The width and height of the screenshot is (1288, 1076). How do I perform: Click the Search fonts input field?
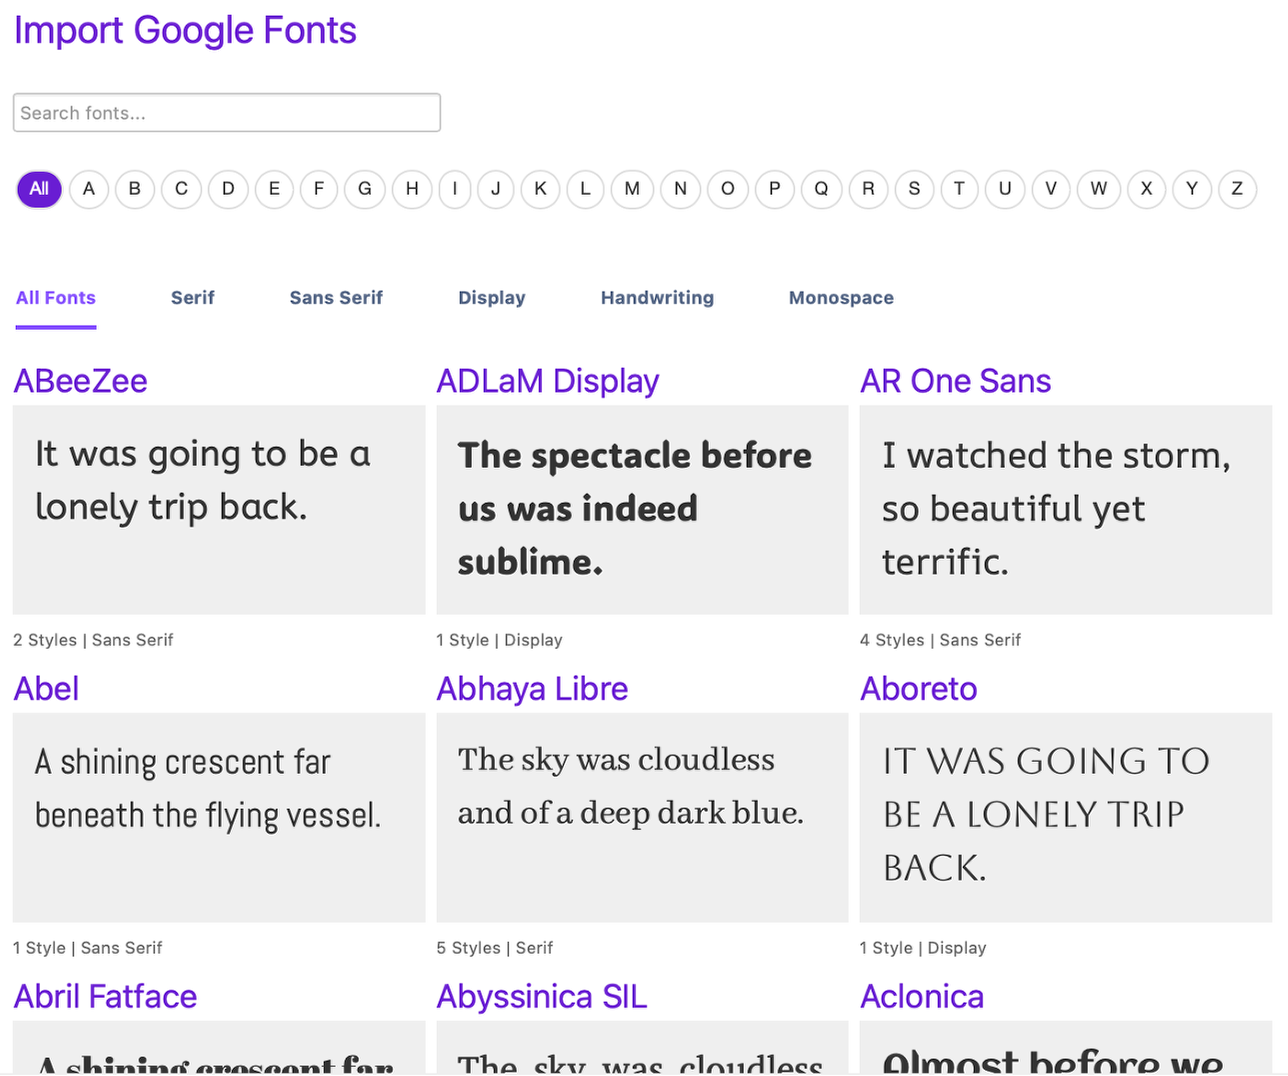point(227,113)
